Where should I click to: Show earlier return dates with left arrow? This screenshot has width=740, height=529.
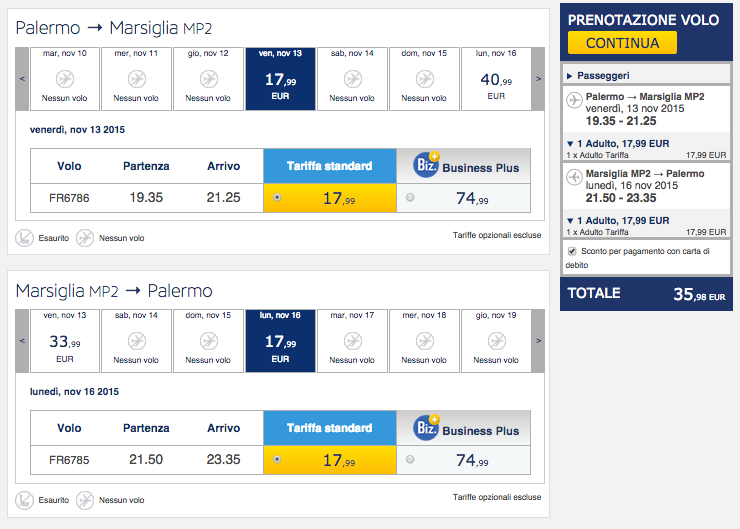[x=22, y=340]
